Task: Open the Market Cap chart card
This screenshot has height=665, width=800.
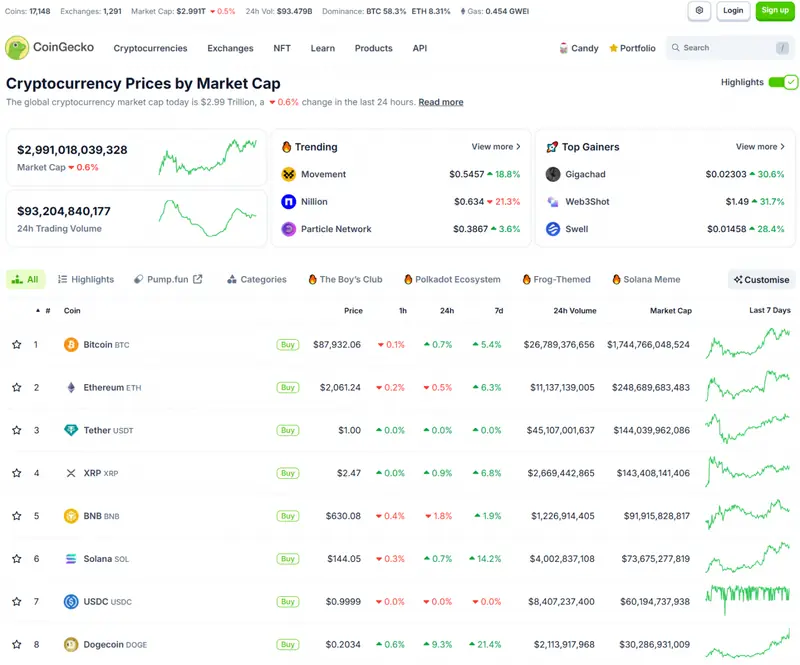Action: [x=136, y=158]
